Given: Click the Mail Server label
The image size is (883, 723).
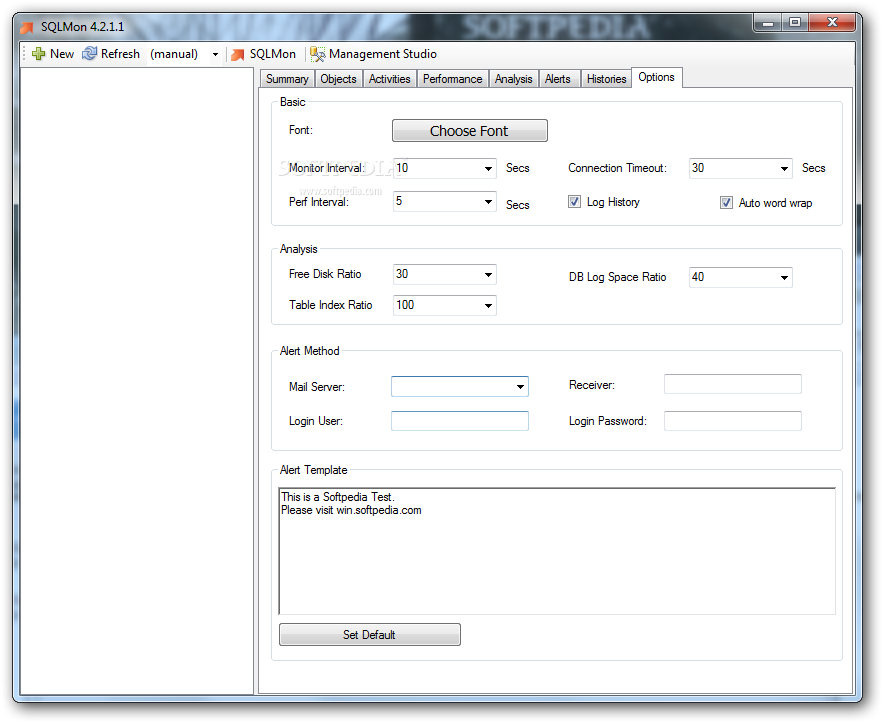Looking at the screenshot, I should click(x=316, y=387).
